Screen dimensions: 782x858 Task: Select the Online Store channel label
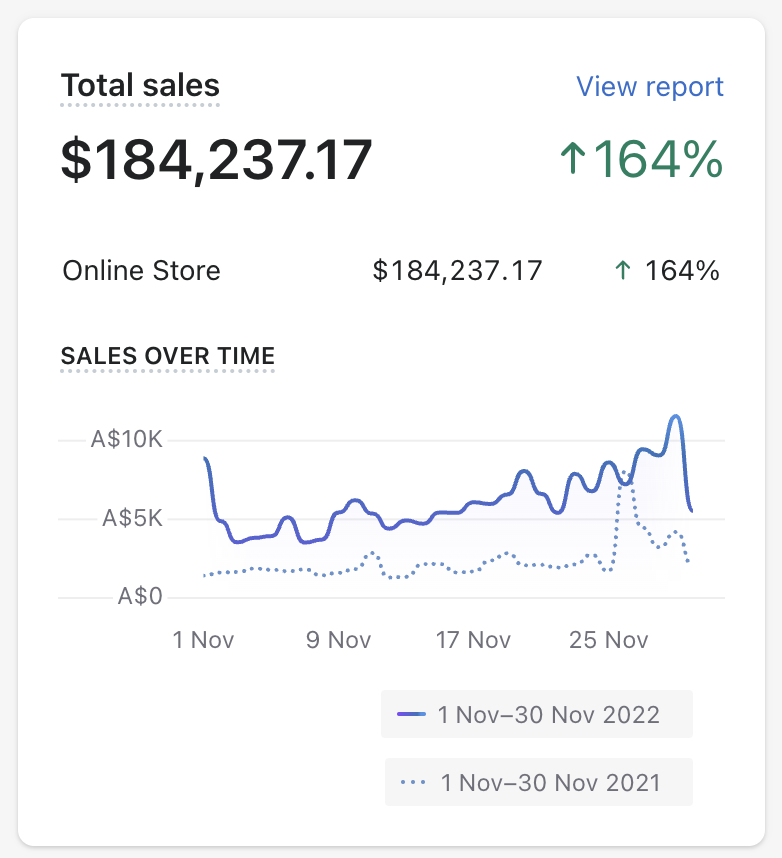coord(141,271)
